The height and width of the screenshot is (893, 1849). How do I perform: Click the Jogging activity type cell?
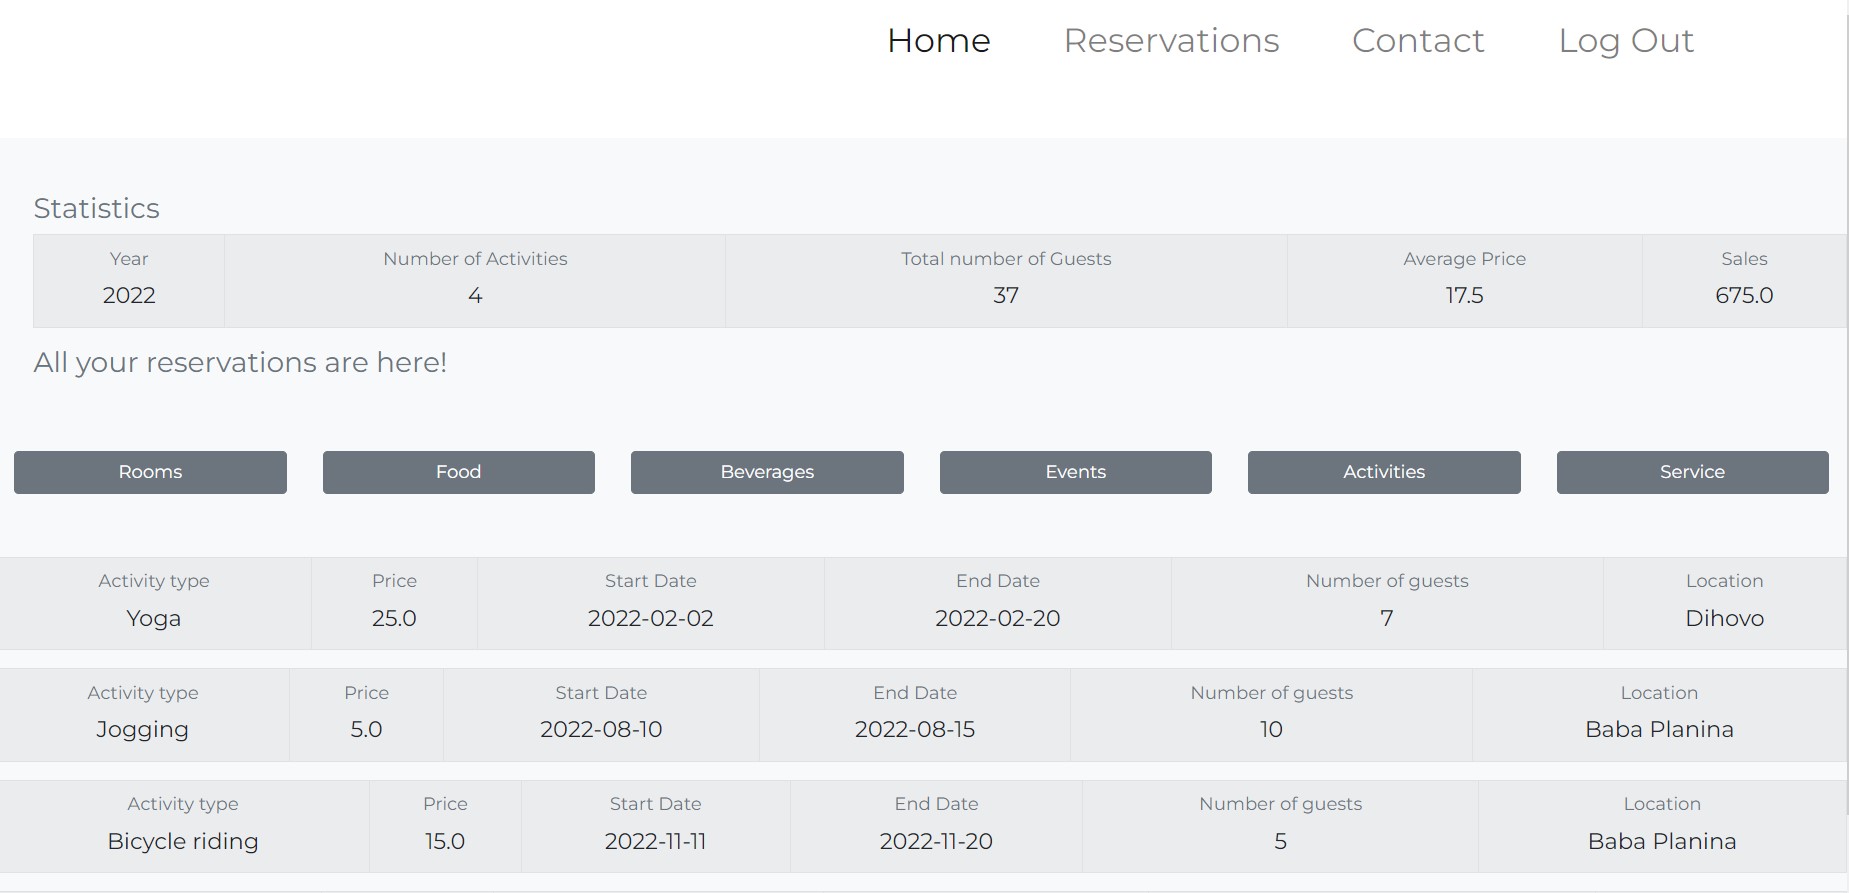tap(142, 729)
